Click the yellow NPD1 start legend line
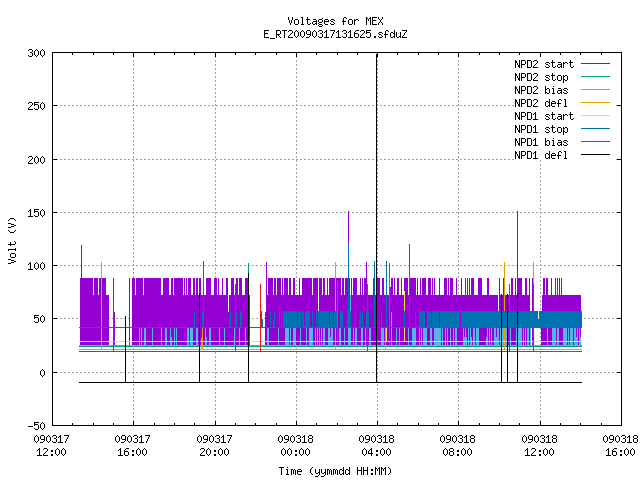The height and width of the screenshot is (480, 640). [x=596, y=116]
